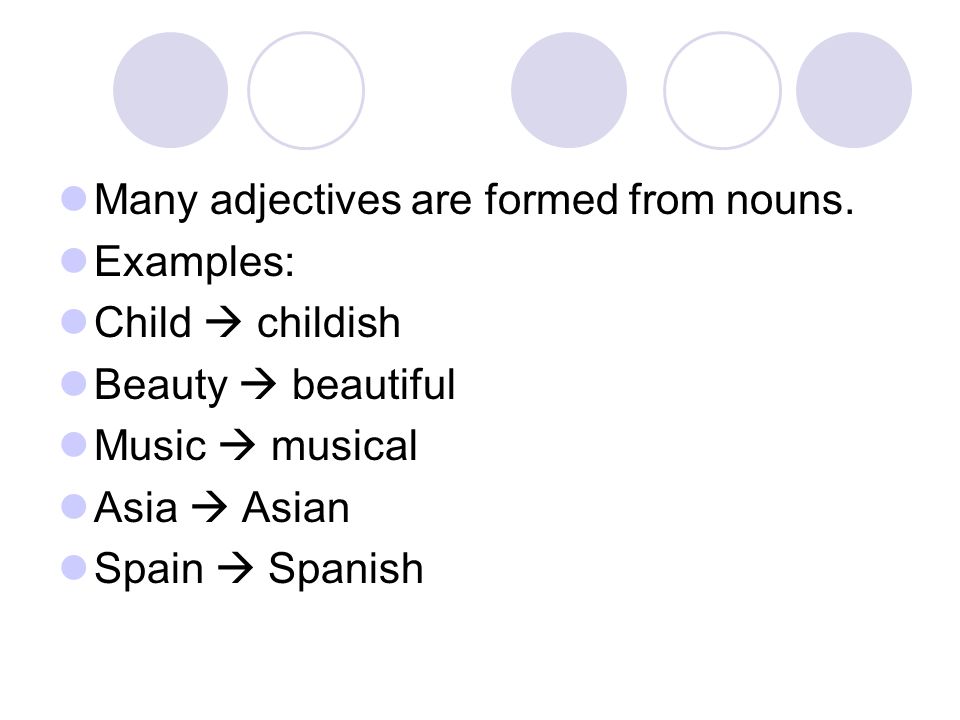Click the arrow between Beauty and beautiful

259,384
